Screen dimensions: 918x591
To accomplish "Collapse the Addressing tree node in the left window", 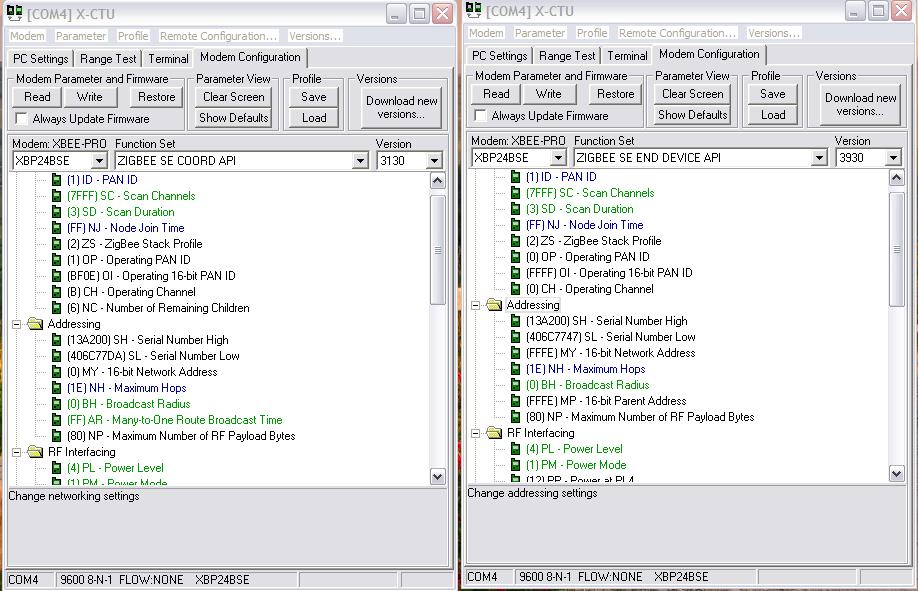I will pos(17,324).
